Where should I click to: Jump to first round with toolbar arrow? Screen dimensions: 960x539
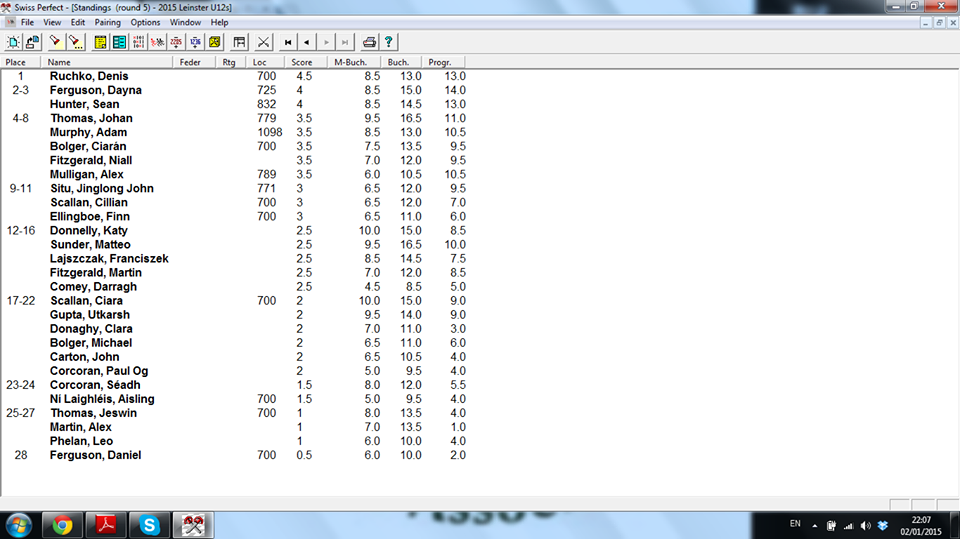[x=288, y=42]
